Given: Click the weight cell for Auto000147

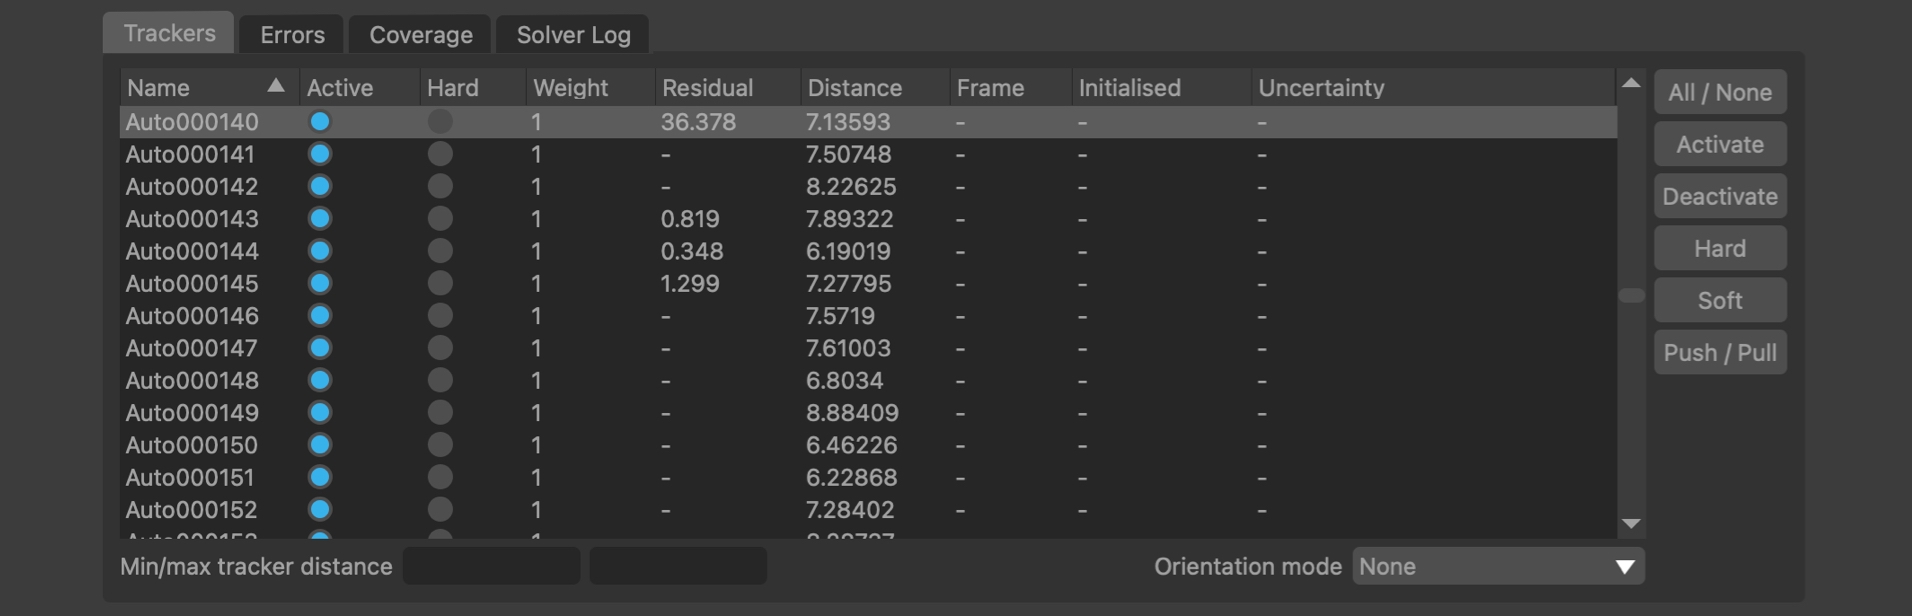Looking at the screenshot, I should pos(537,348).
